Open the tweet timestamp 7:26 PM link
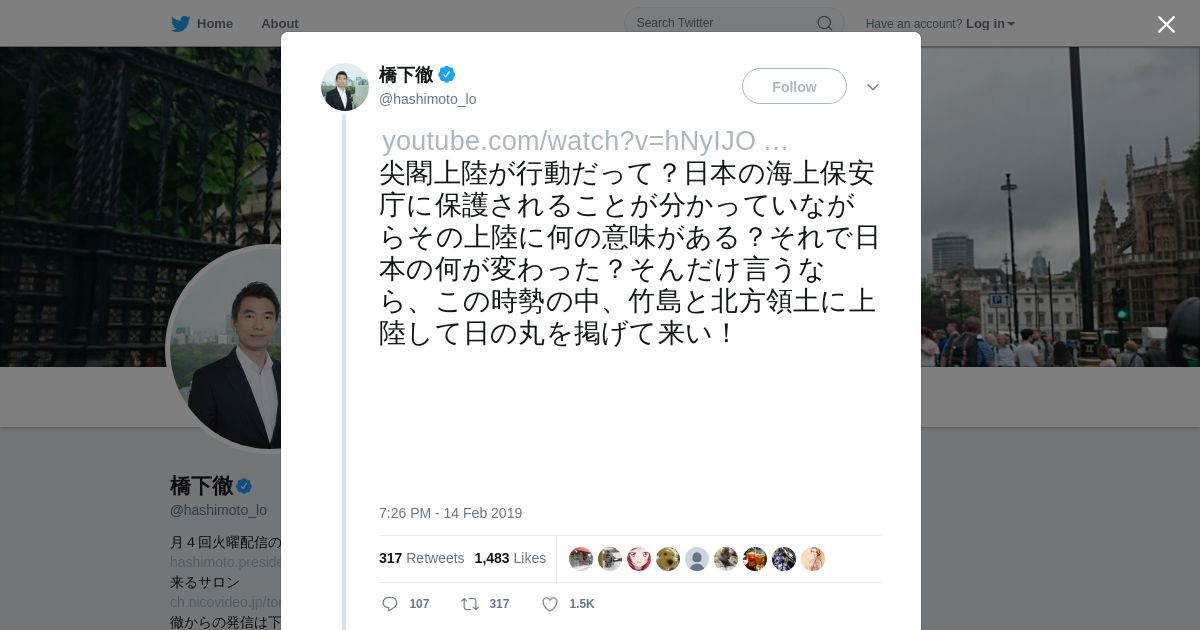 click(x=450, y=513)
